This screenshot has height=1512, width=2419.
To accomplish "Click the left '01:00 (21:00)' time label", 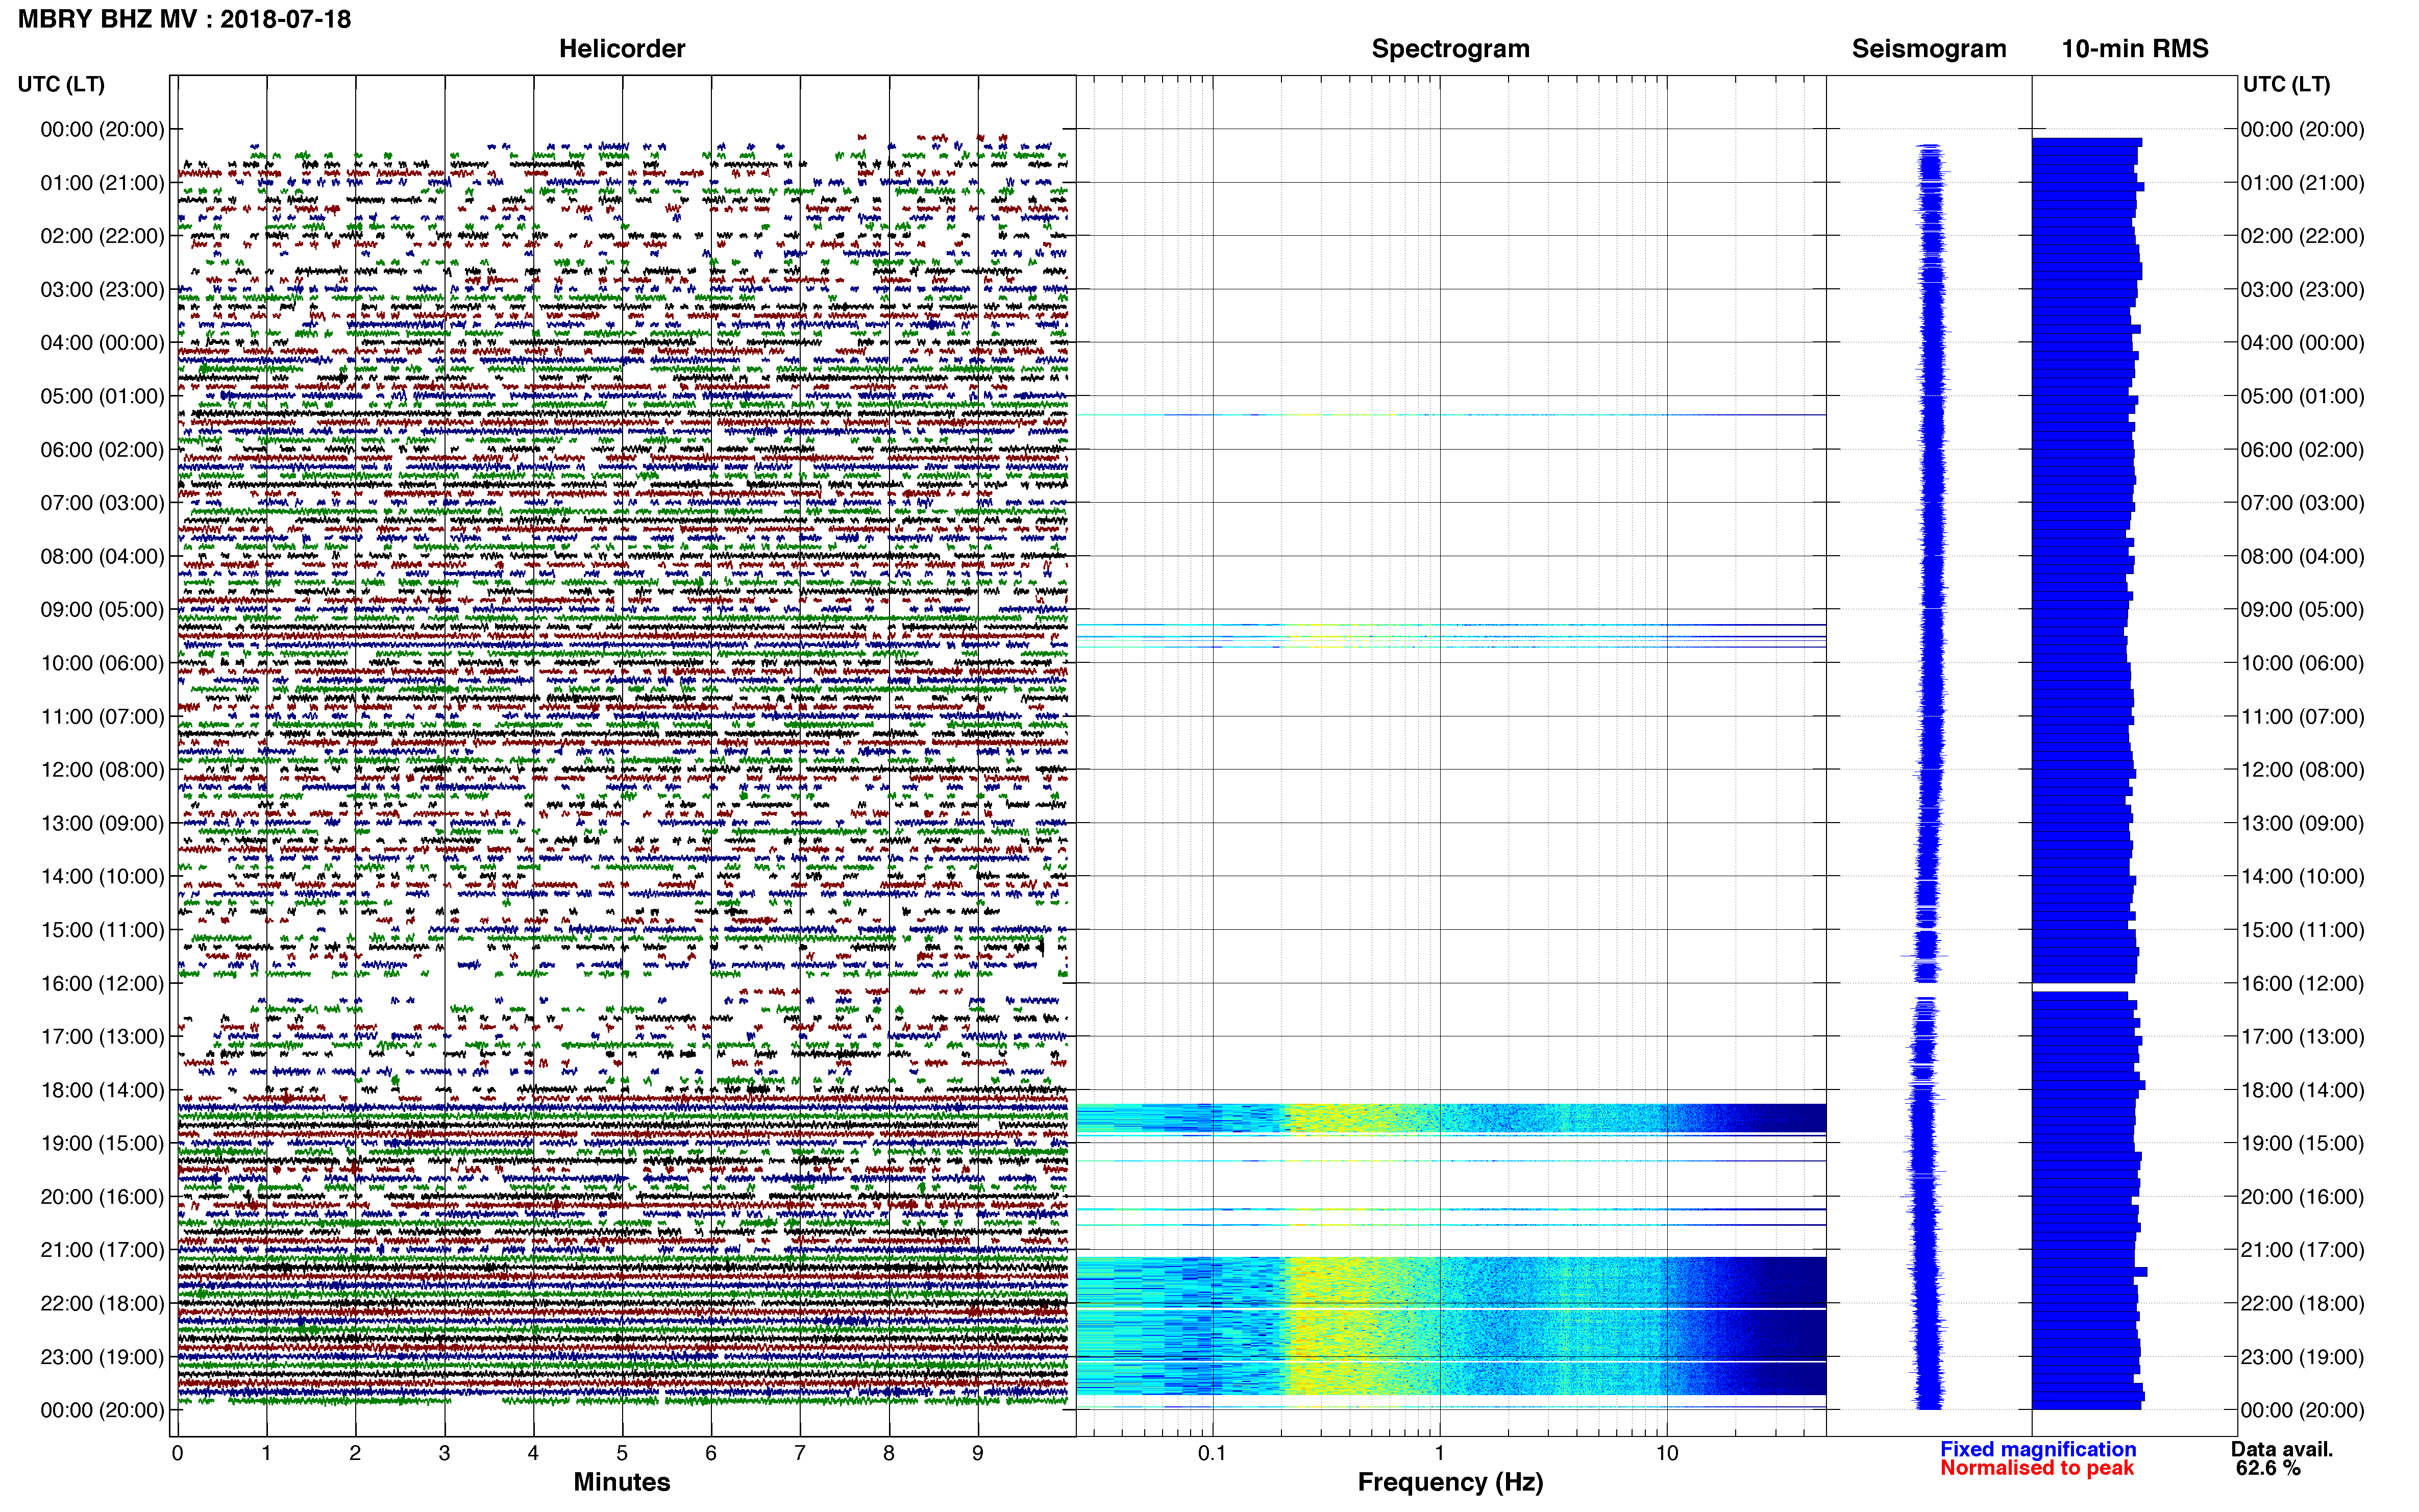I will [x=102, y=183].
